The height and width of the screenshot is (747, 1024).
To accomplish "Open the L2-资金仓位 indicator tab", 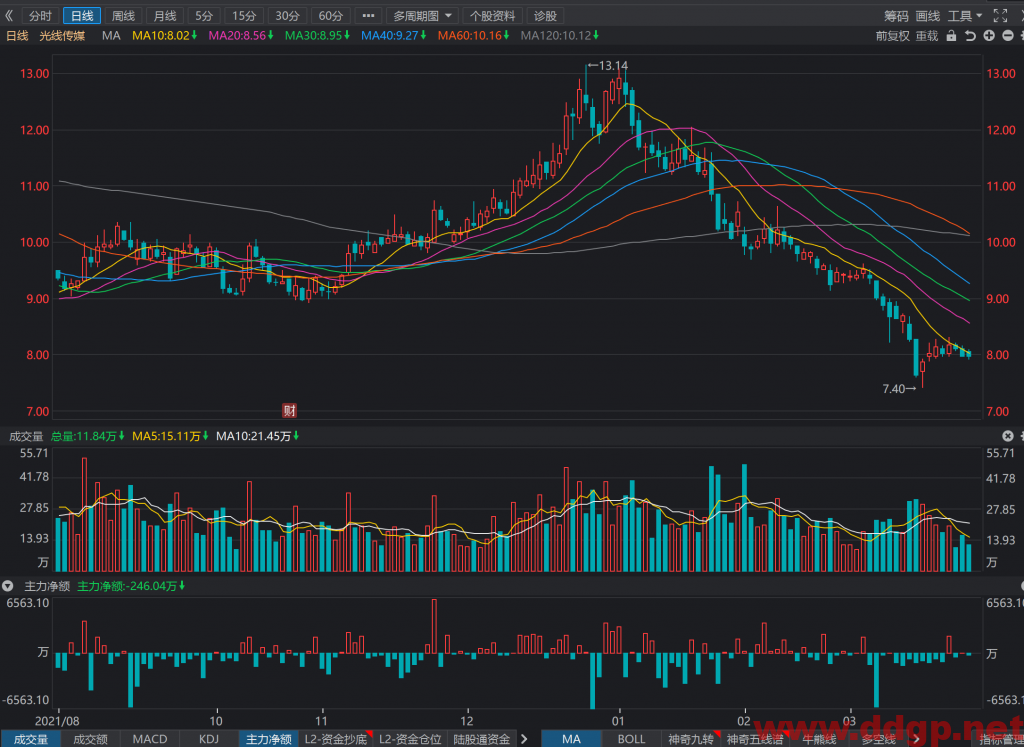I will (410, 739).
